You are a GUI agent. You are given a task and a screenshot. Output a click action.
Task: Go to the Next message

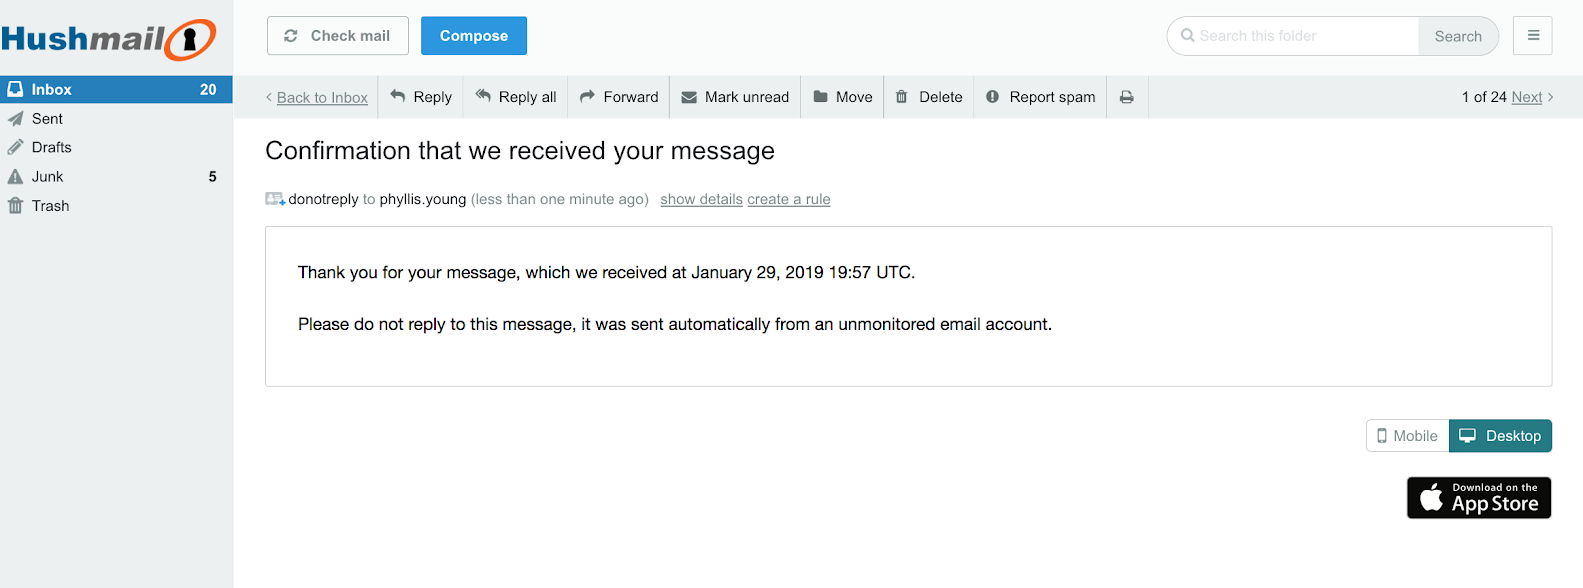[x=1527, y=97]
